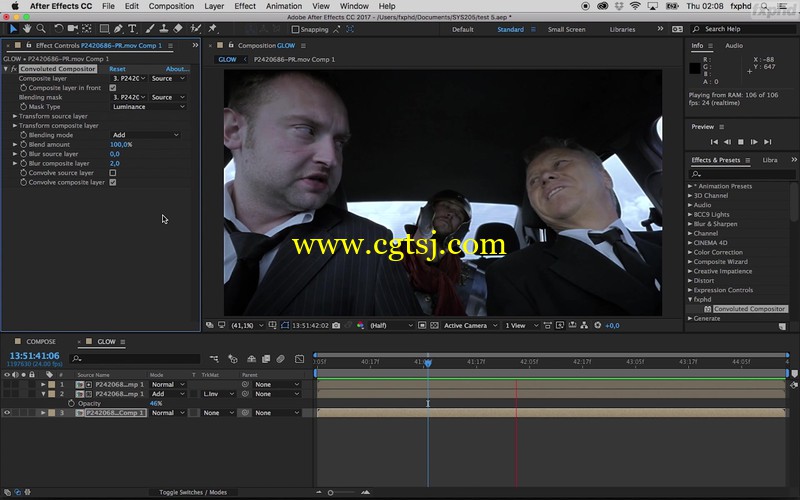Image resolution: width=800 pixels, height=500 pixels.
Task: Switch to the COMPOSE timeline tab
Action: point(41,341)
